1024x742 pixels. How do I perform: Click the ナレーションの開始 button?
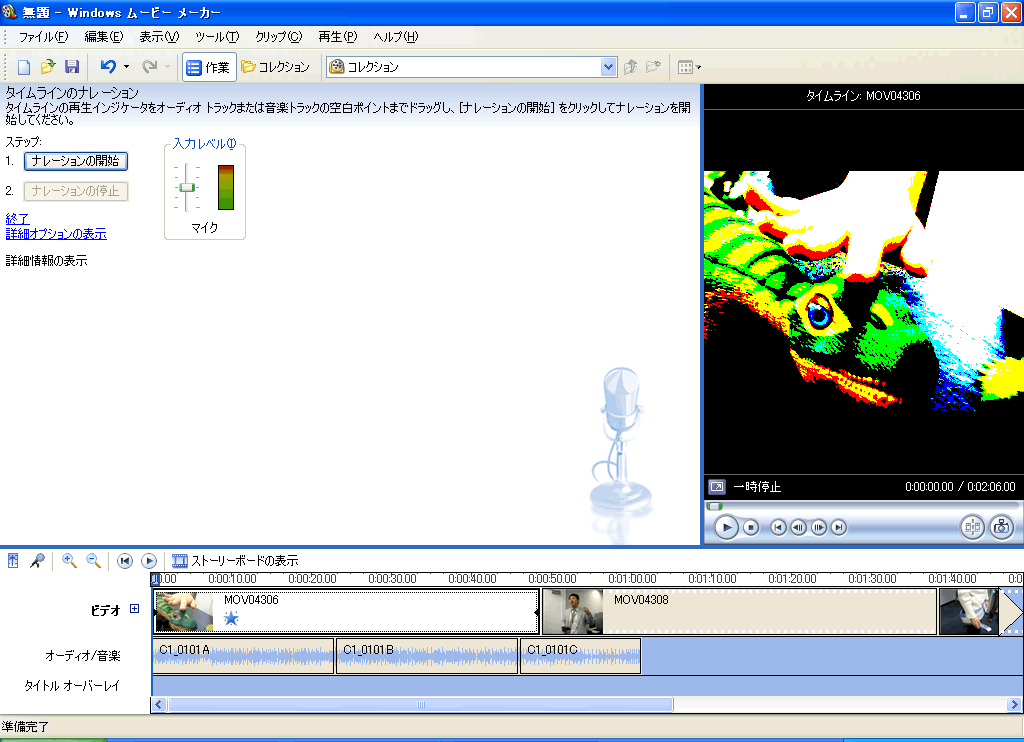[75, 161]
